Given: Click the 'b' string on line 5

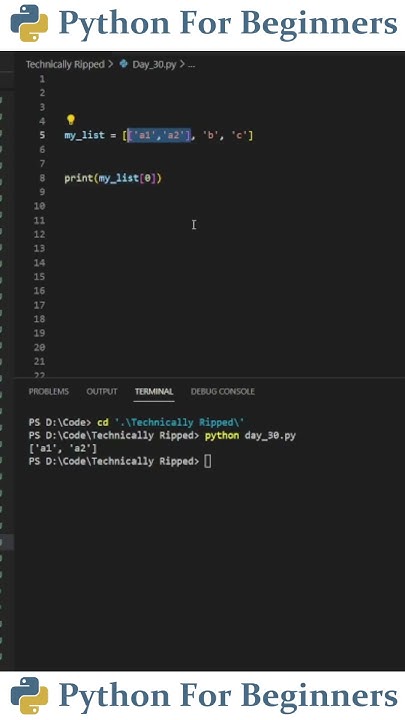Looking at the screenshot, I should click(210, 136).
